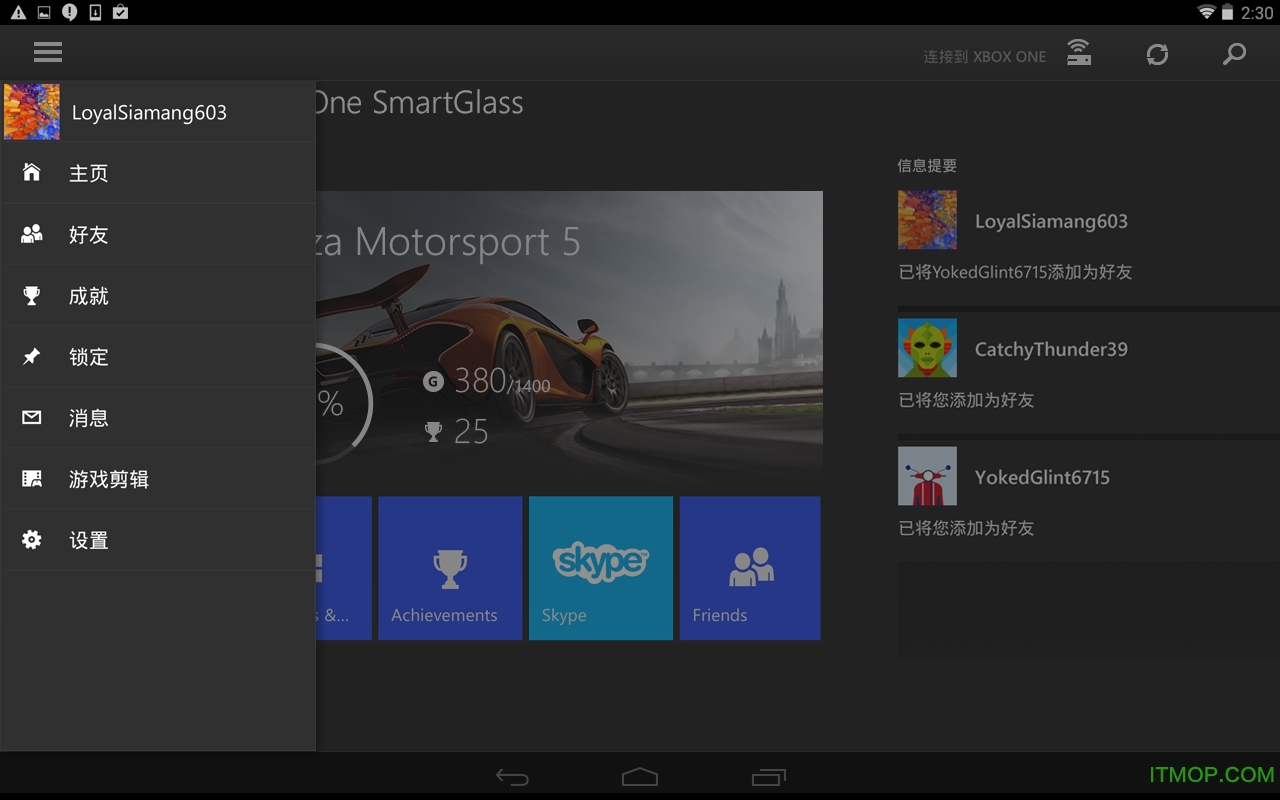This screenshot has width=1280, height=800.
Task: Select the 好友 friends icon in drawer
Action: 32,234
